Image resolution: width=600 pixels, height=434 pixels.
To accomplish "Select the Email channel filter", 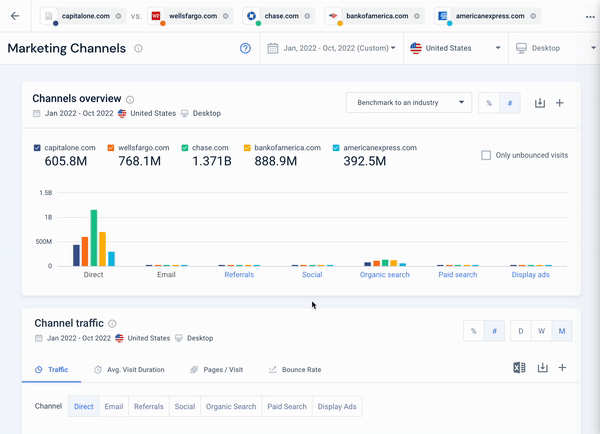I will point(114,406).
